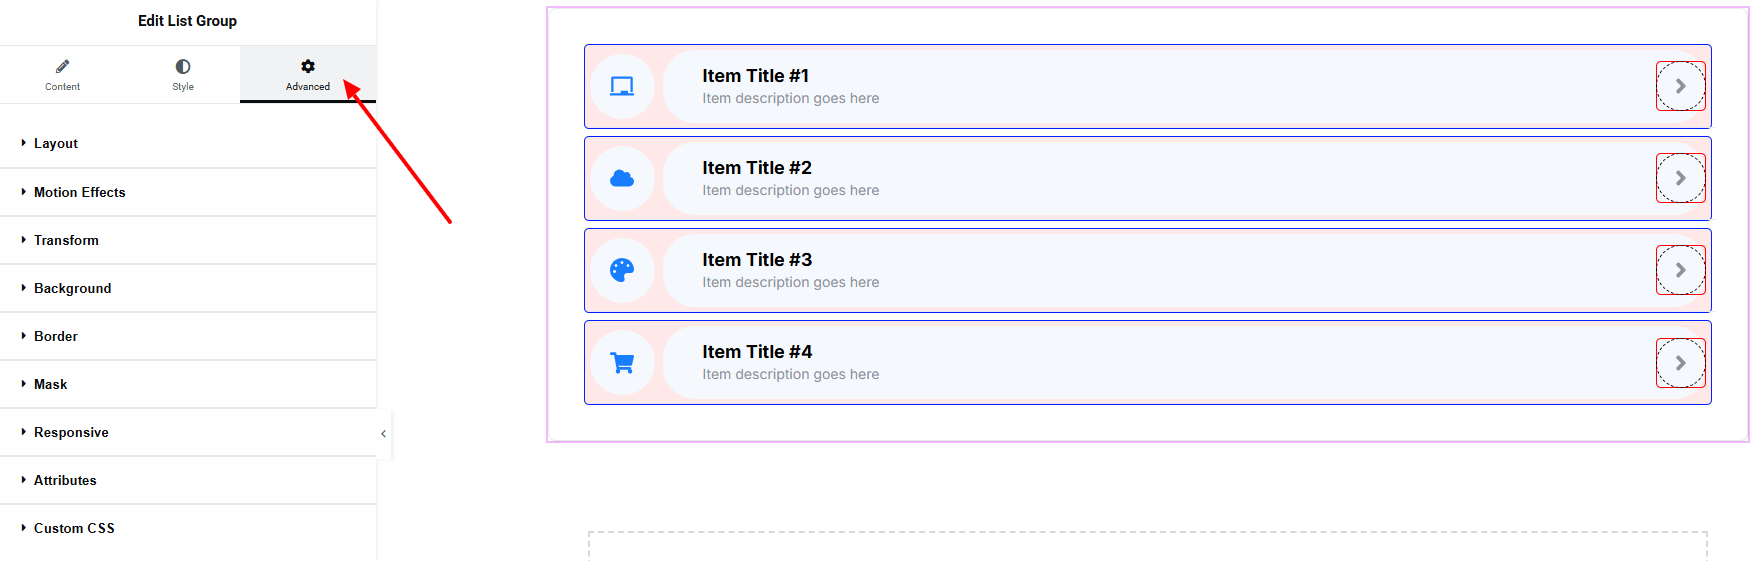This screenshot has height=561, width=1759.
Task: Switch to the Content tab
Action: (x=62, y=74)
